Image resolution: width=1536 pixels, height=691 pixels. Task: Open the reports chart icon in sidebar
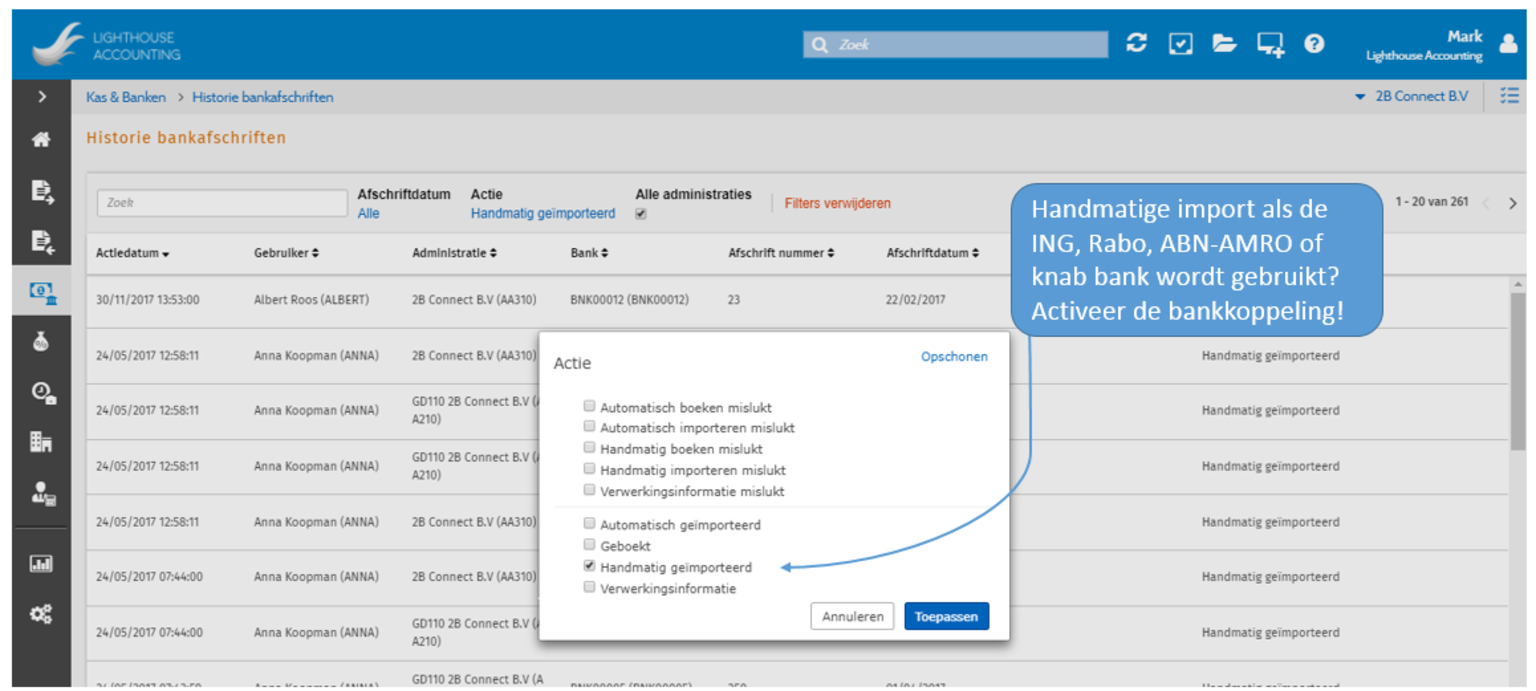click(x=41, y=564)
